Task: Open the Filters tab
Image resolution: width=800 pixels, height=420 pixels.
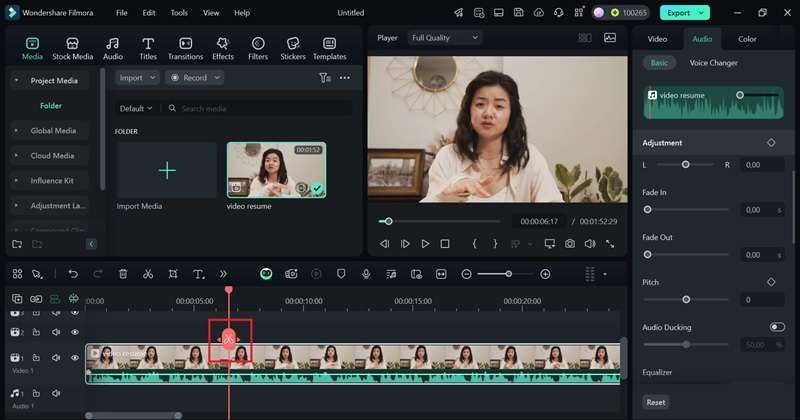Action: tap(258, 49)
